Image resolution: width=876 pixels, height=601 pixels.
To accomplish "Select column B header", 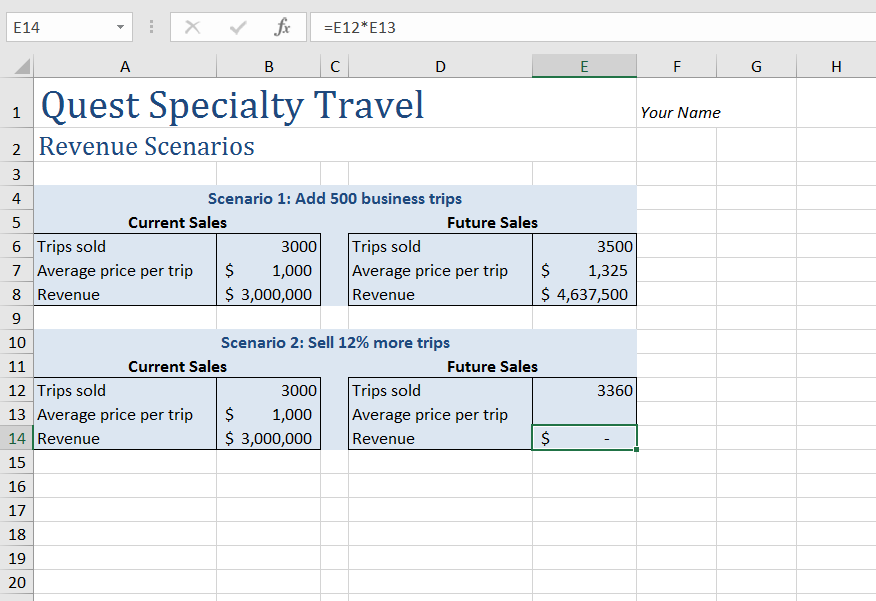I will pyautogui.click(x=269, y=66).
